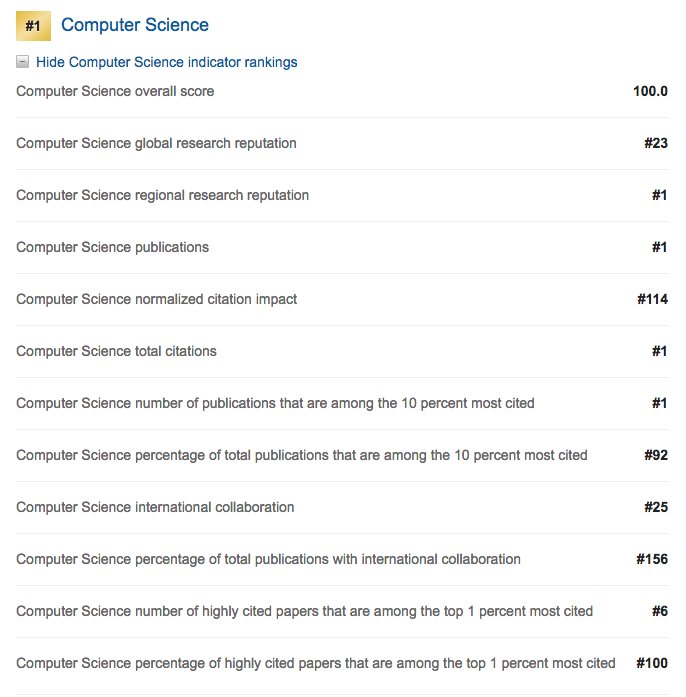Select the #23 global reputation rank
The width and height of the screenshot is (686, 697).
click(x=656, y=143)
